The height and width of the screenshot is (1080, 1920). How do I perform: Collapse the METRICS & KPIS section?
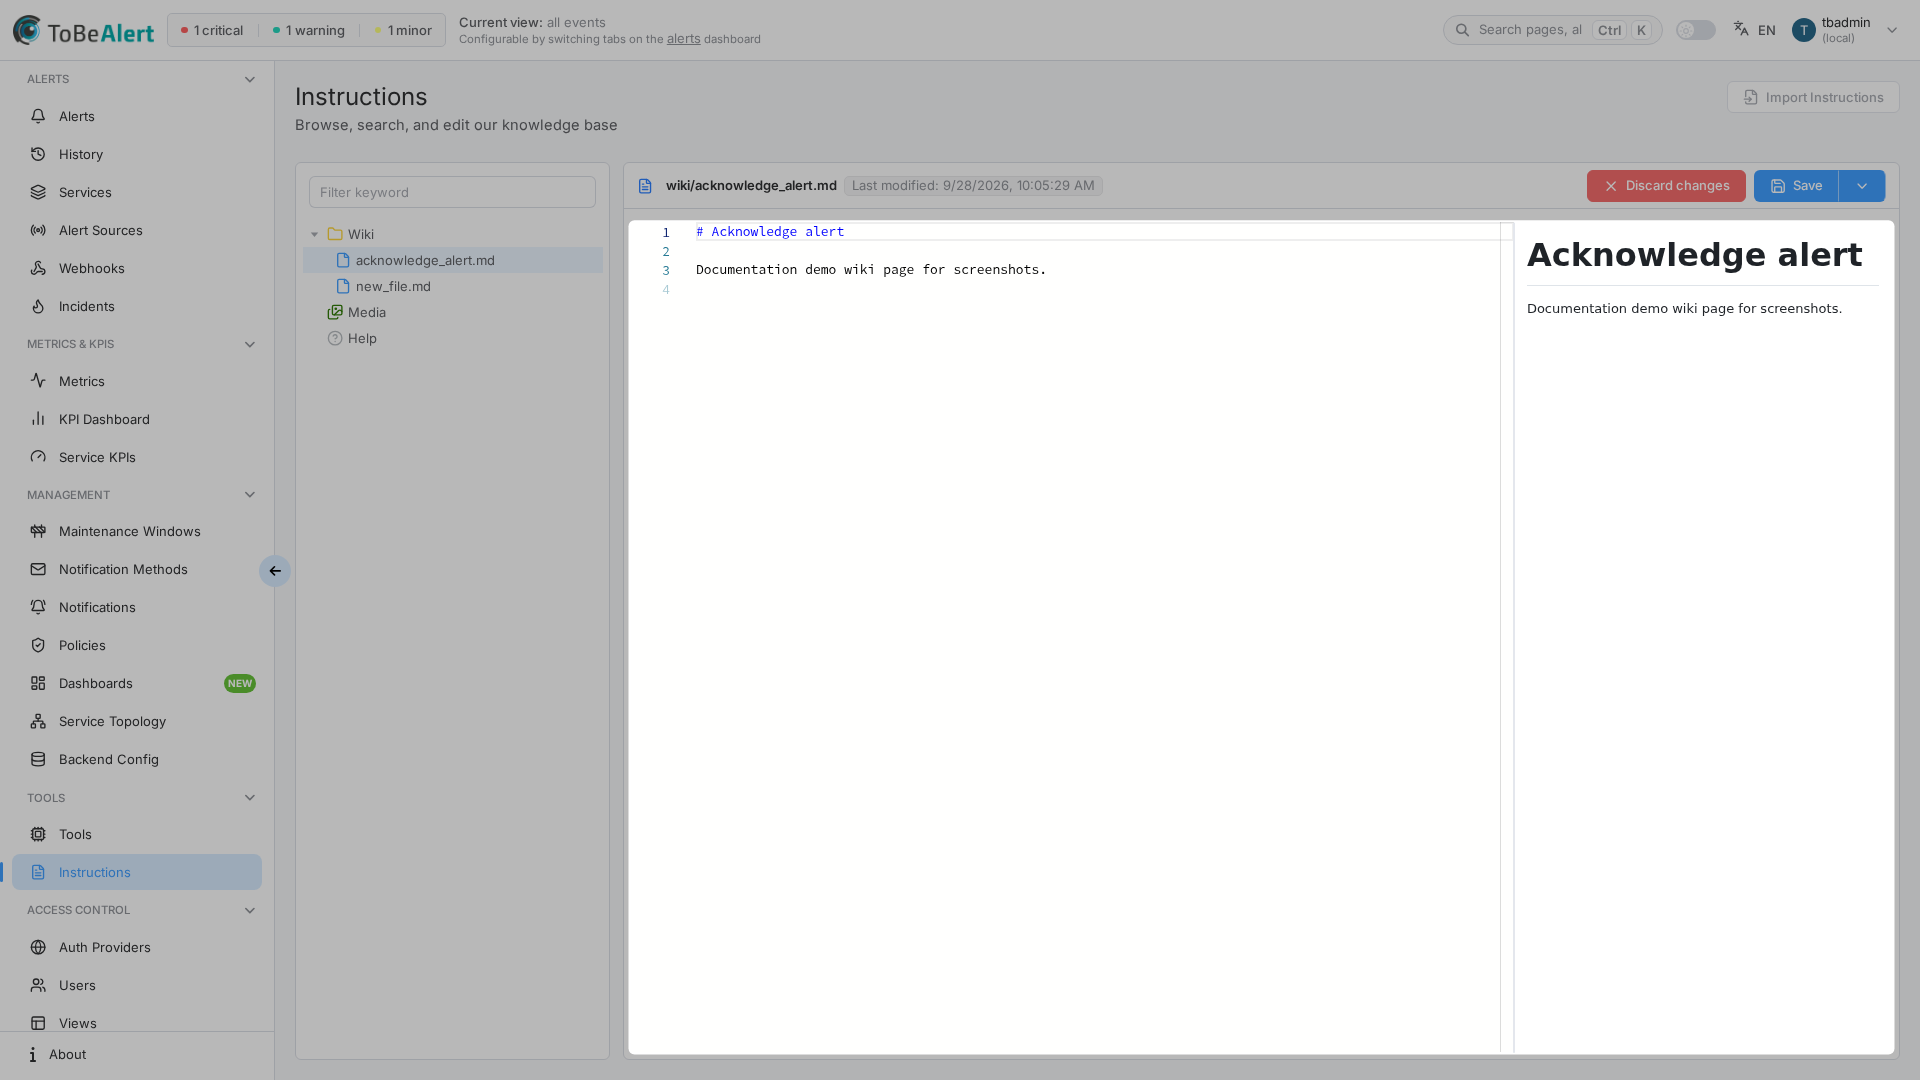point(250,344)
